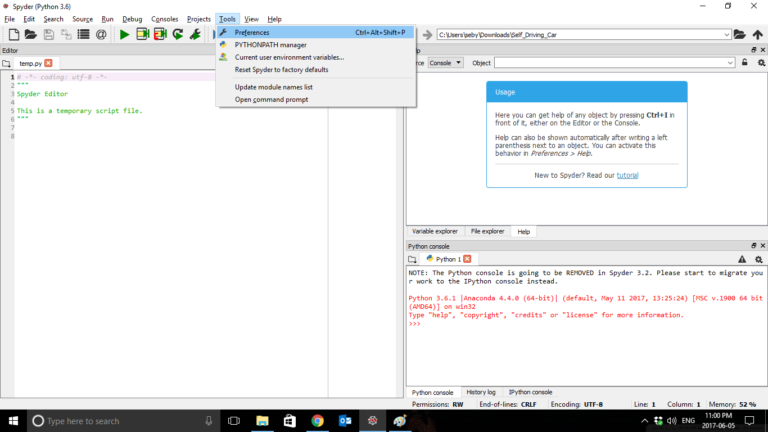Click the console warning triangle icon
The width and height of the screenshot is (768, 432).
(742, 259)
